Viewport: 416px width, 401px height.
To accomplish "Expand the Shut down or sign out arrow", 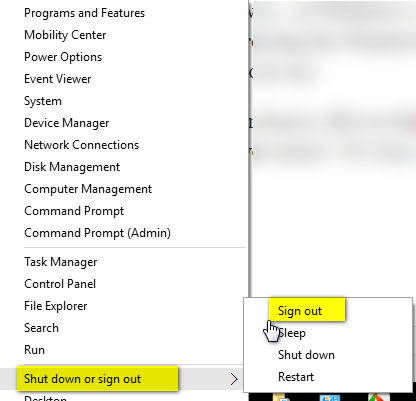I will click(234, 379).
